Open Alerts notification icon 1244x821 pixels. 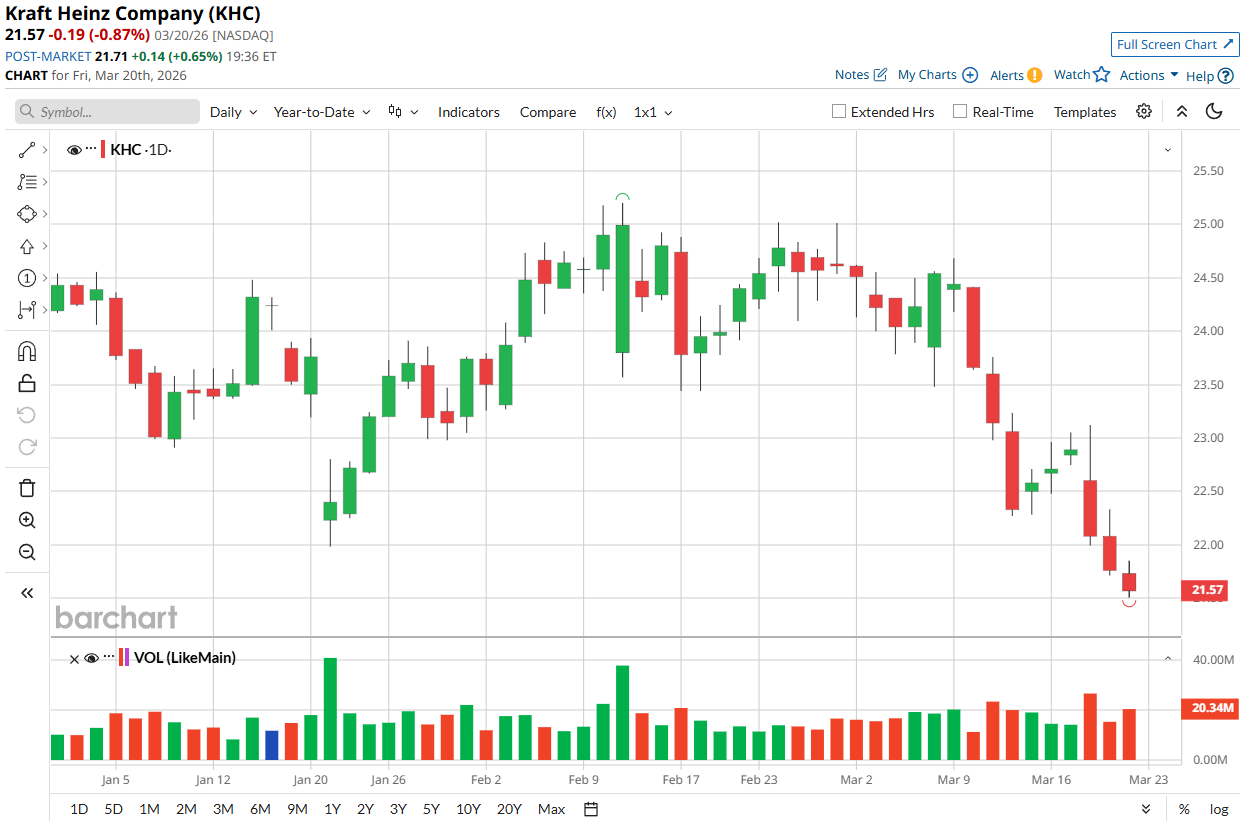click(1034, 75)
